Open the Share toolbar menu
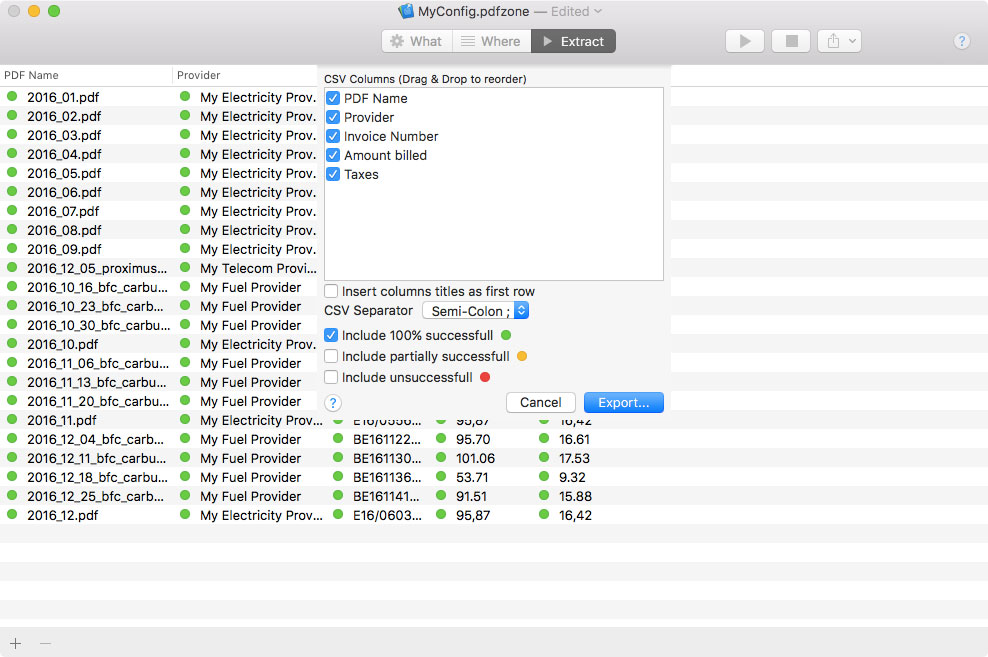 838,41
